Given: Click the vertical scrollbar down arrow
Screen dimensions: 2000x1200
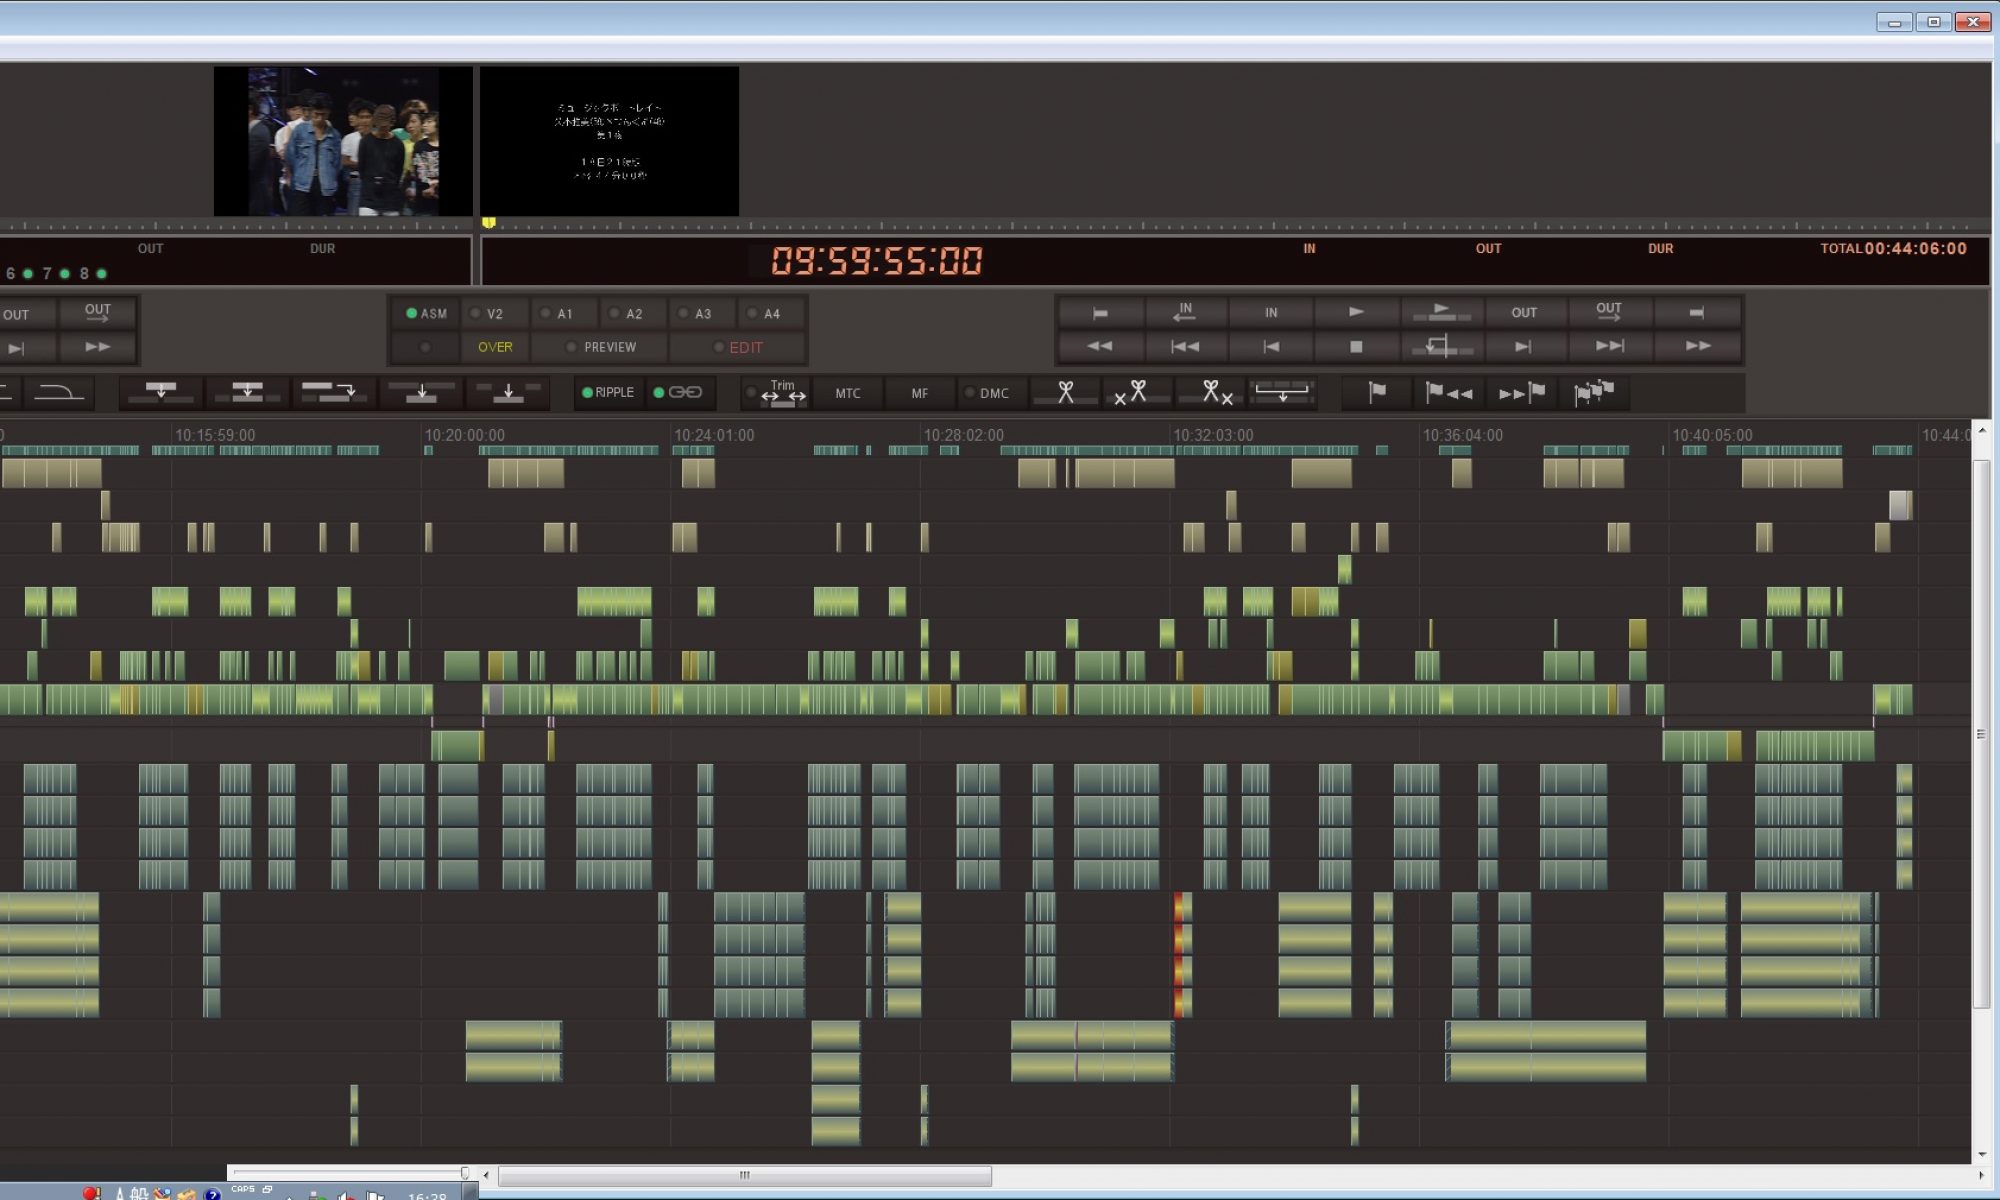Looking at the screenshot, I should pos(1981,1154).
